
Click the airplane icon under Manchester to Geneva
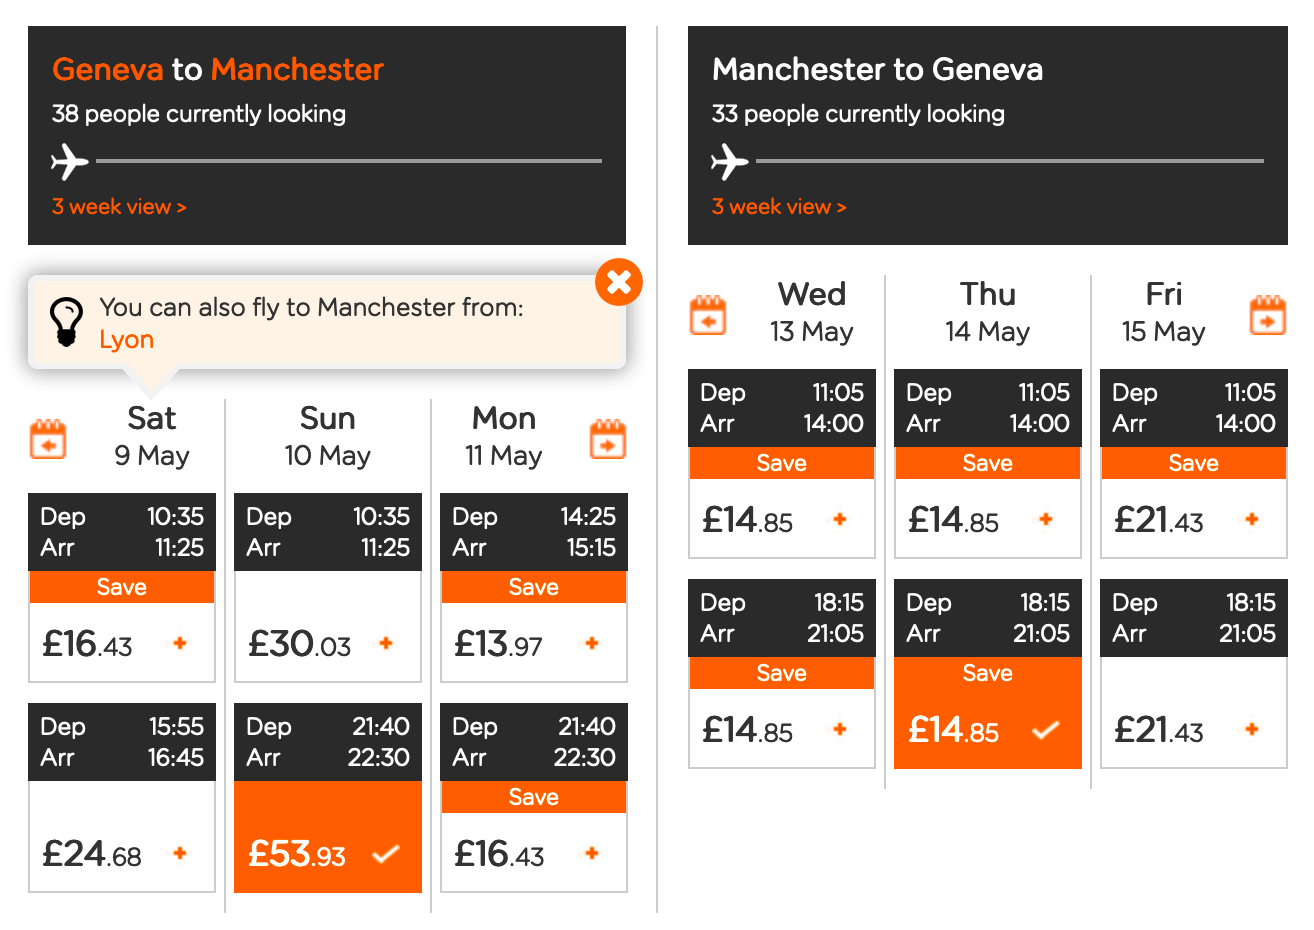click(730, 161)
